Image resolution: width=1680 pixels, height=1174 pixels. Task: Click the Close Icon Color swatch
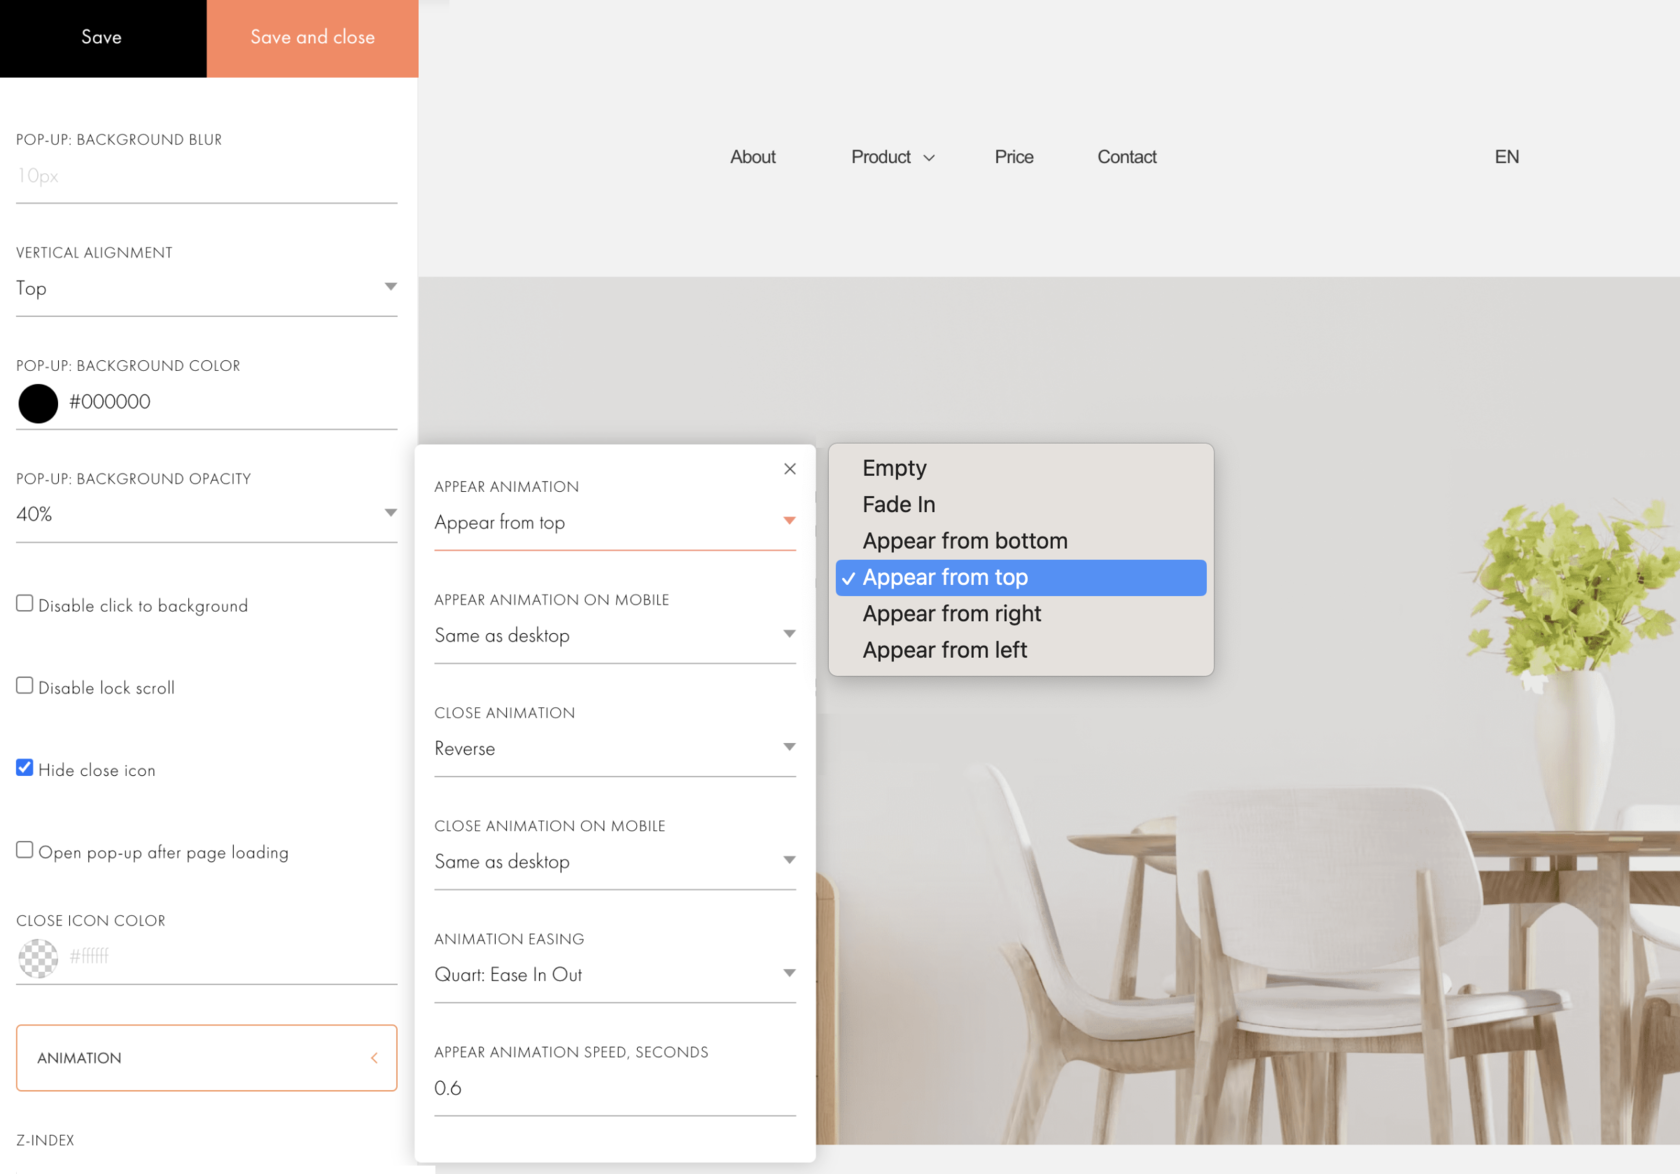[x=38, y=958]
